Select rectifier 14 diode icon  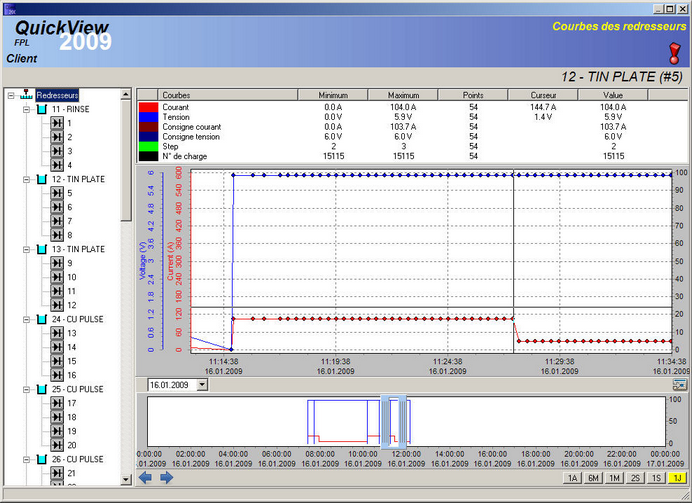click(57, 347)
